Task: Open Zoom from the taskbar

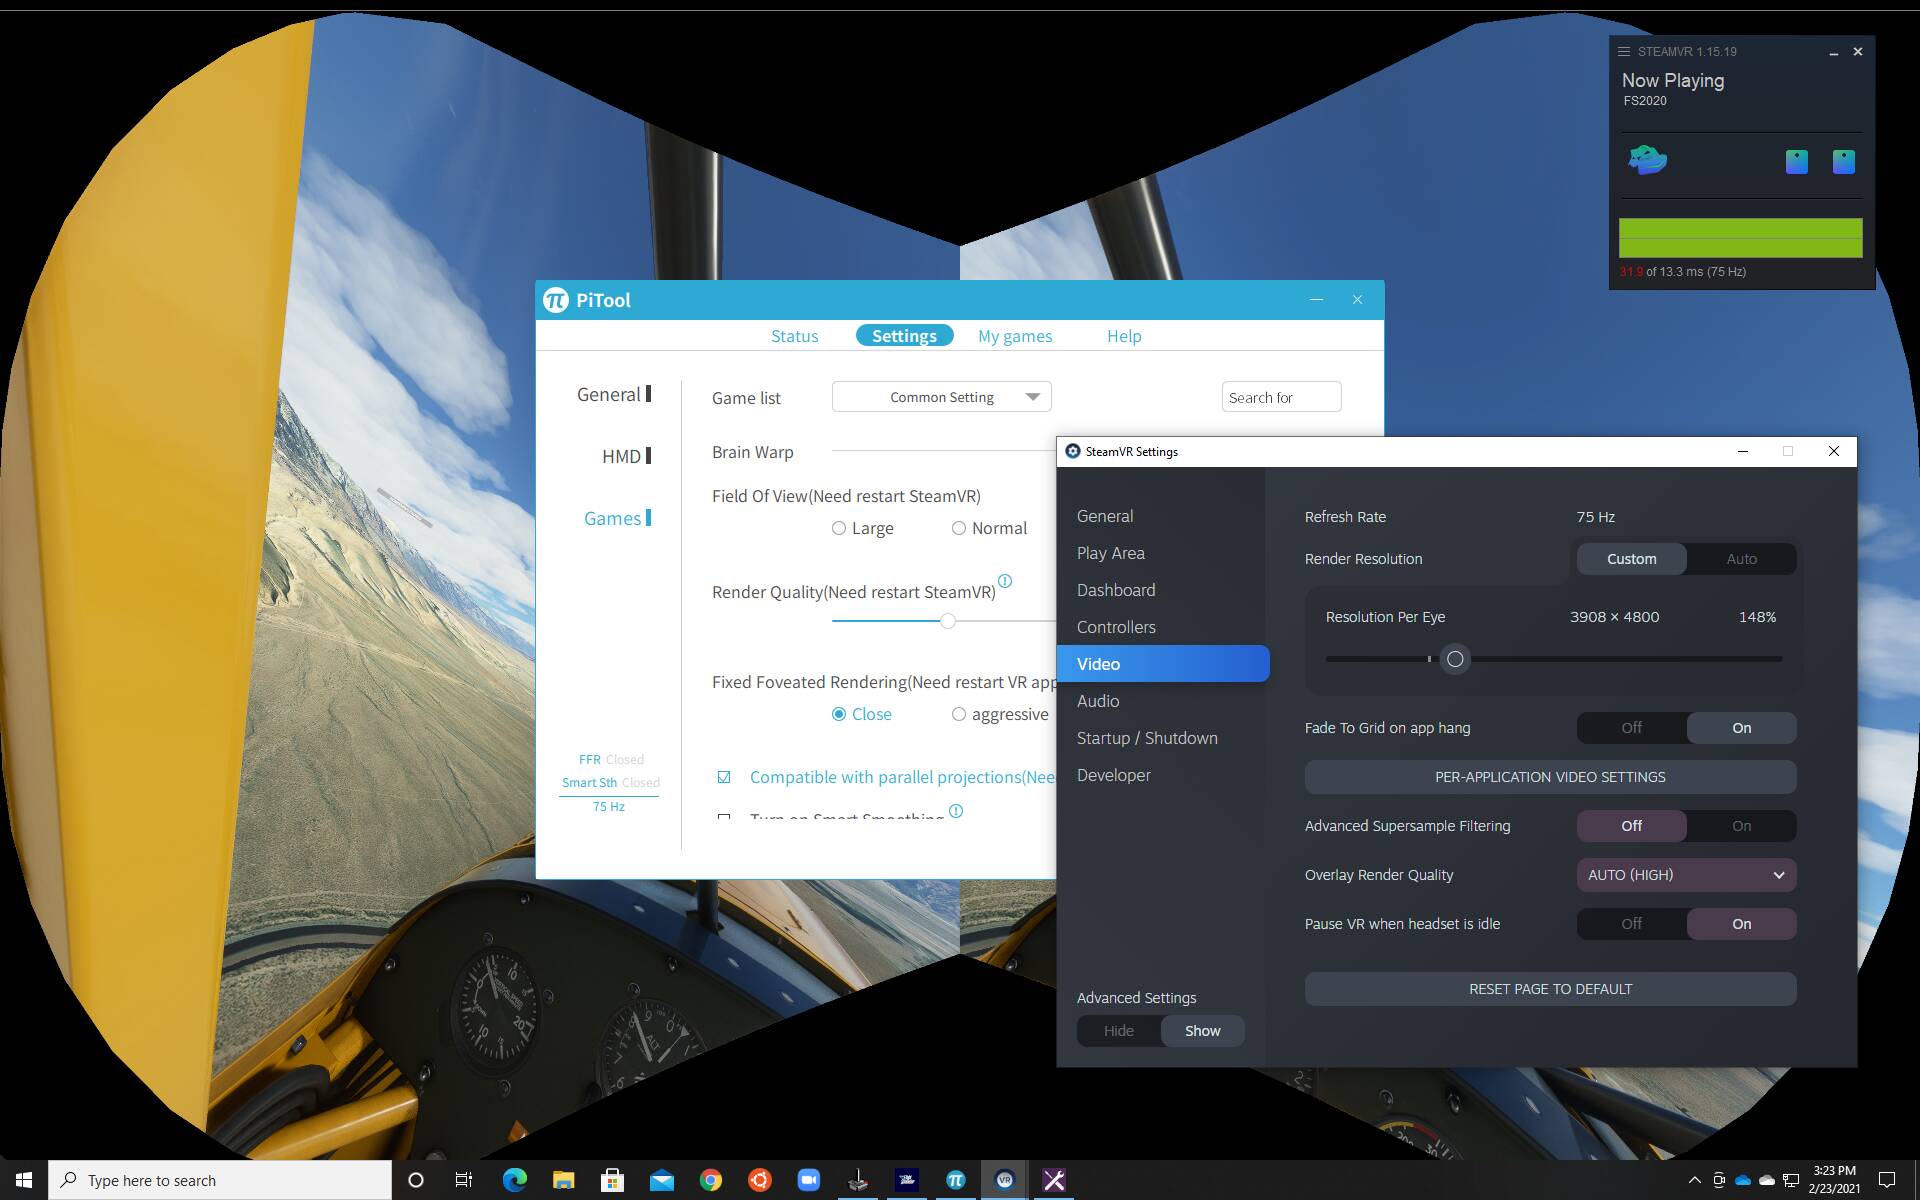Action: coord(808,1180)
